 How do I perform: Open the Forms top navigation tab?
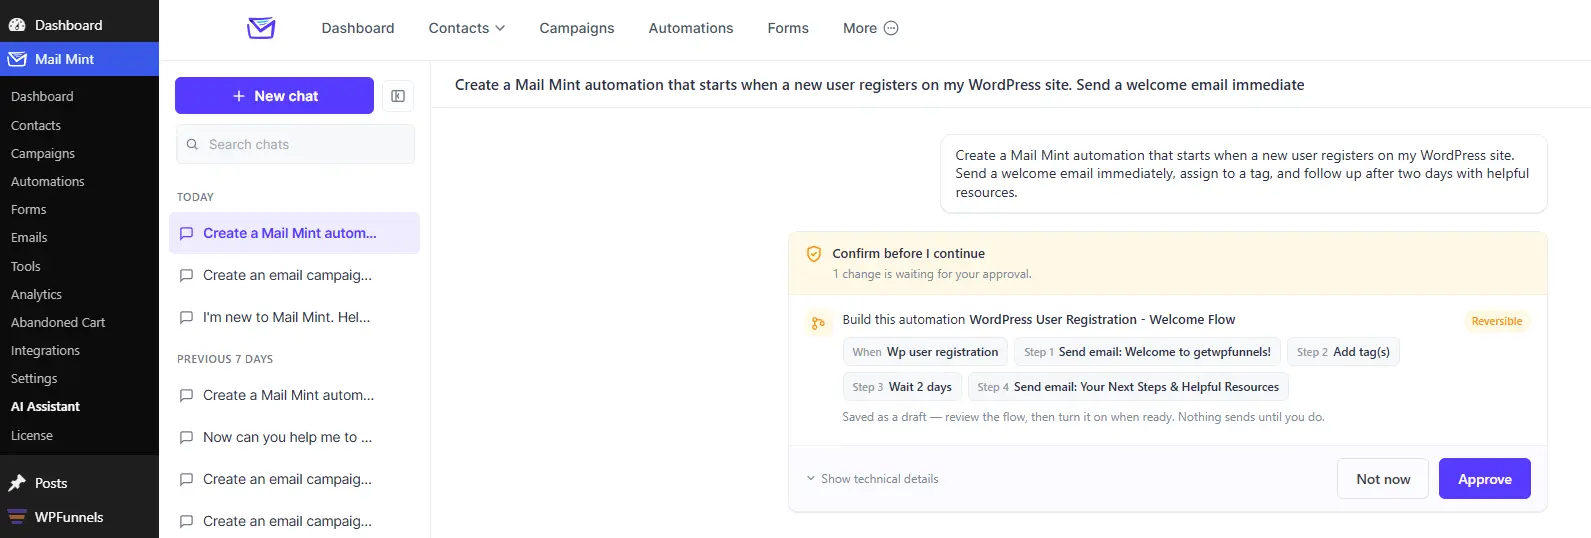pos(788,28)
